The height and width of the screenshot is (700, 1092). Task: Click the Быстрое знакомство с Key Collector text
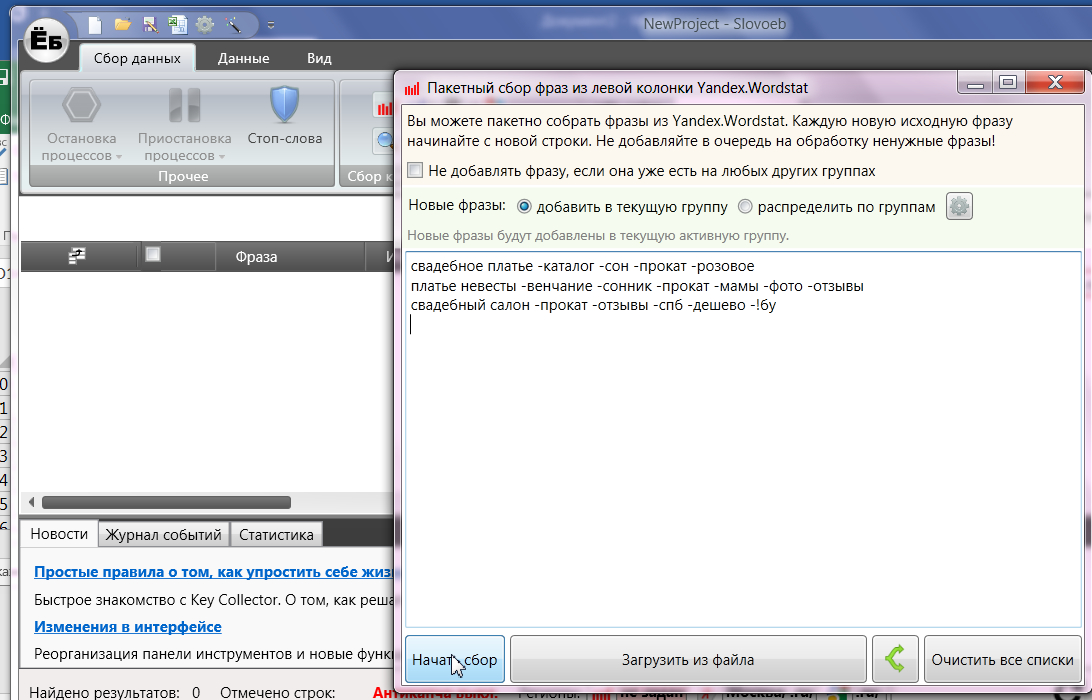214,600
